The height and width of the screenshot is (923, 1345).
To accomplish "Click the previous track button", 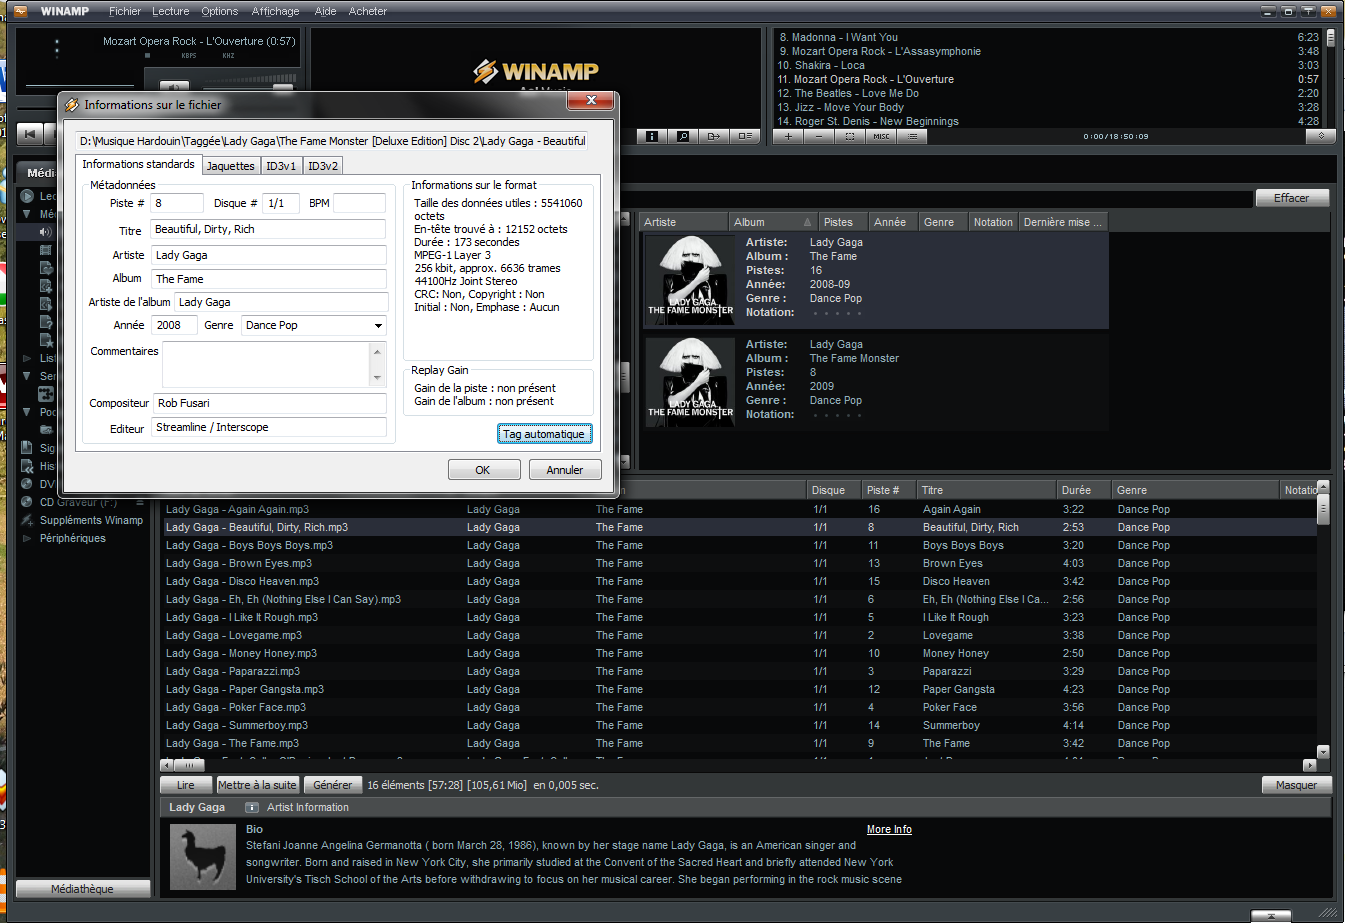I will tap(29, 134).
